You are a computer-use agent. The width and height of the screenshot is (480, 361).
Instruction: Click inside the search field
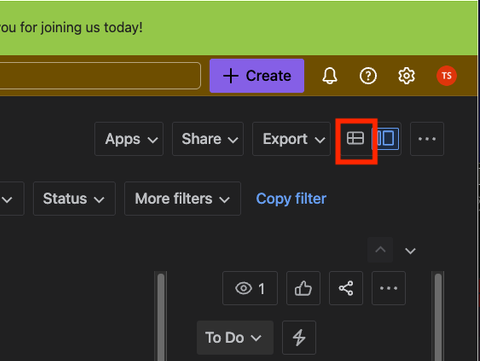[x=100, y=76]
